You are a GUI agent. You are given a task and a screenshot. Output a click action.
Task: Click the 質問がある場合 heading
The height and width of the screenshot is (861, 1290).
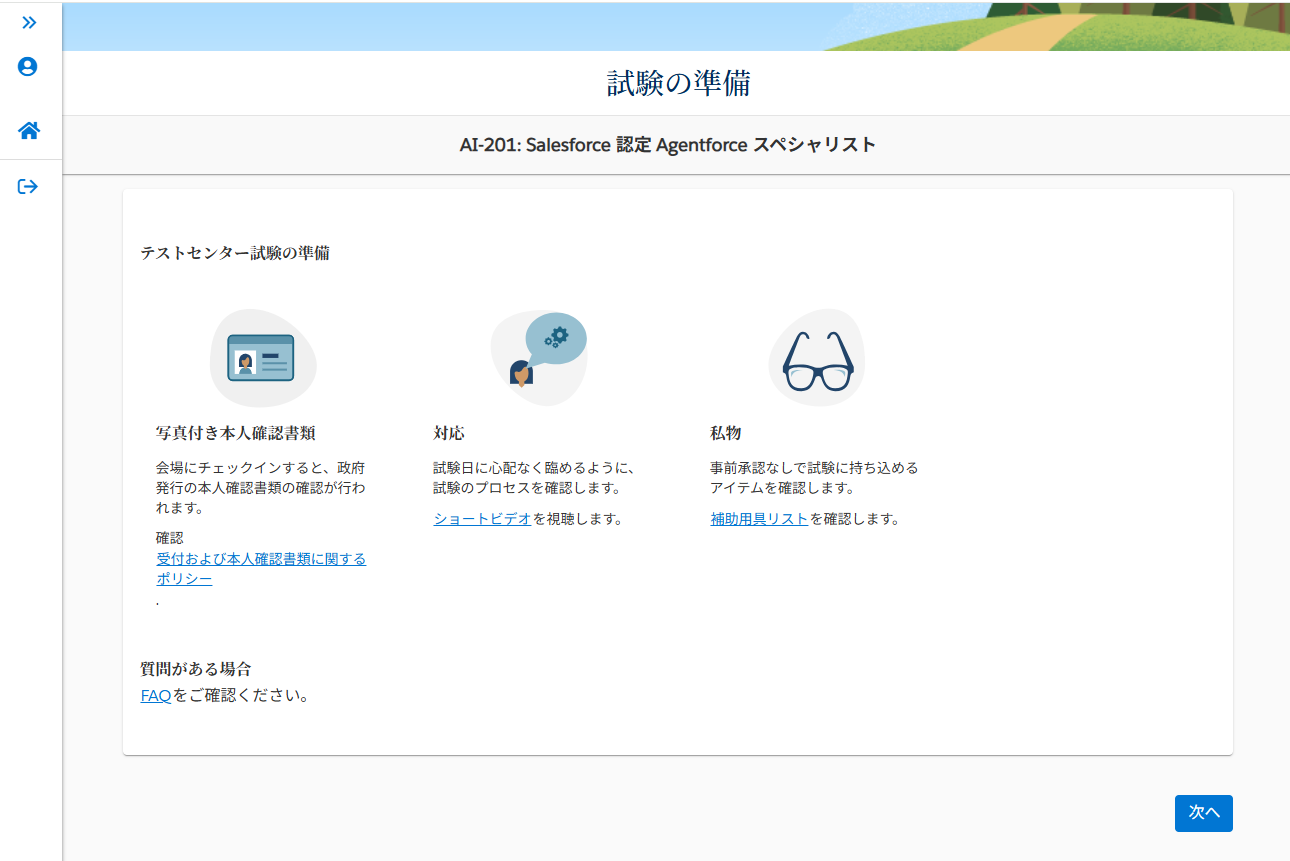click(196, 669)
